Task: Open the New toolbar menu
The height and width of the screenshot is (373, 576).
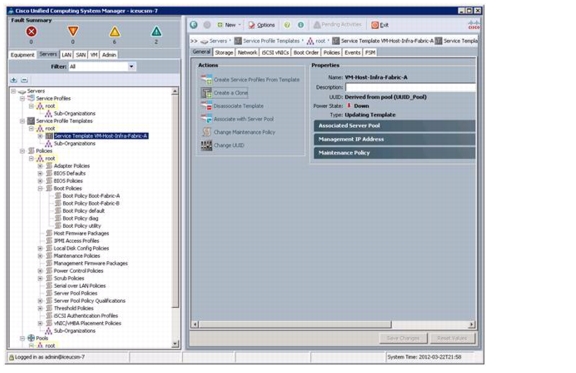Action: [229, 25]
